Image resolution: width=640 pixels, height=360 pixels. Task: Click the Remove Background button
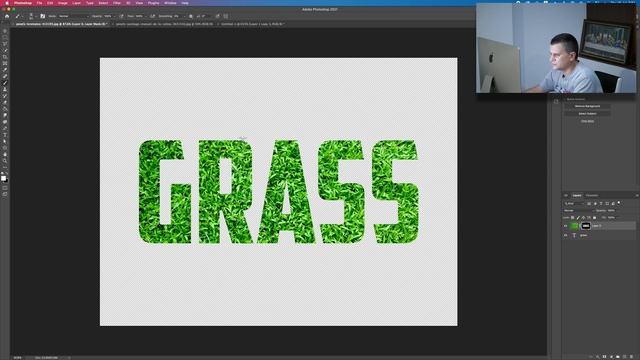click(x=587, y=106)
